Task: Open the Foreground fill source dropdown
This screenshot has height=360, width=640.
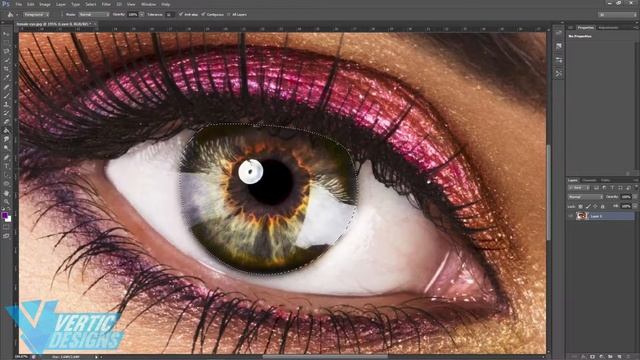Action: point(36,14)
